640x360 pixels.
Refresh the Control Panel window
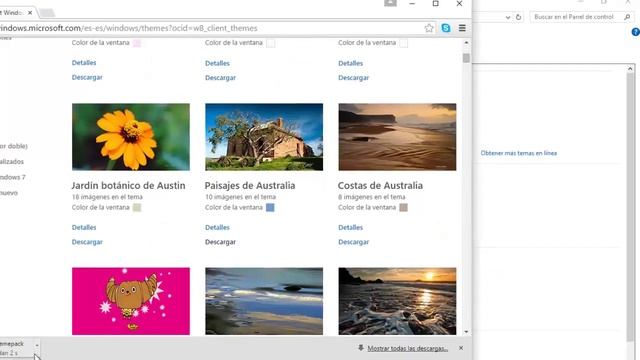[518, 17]
